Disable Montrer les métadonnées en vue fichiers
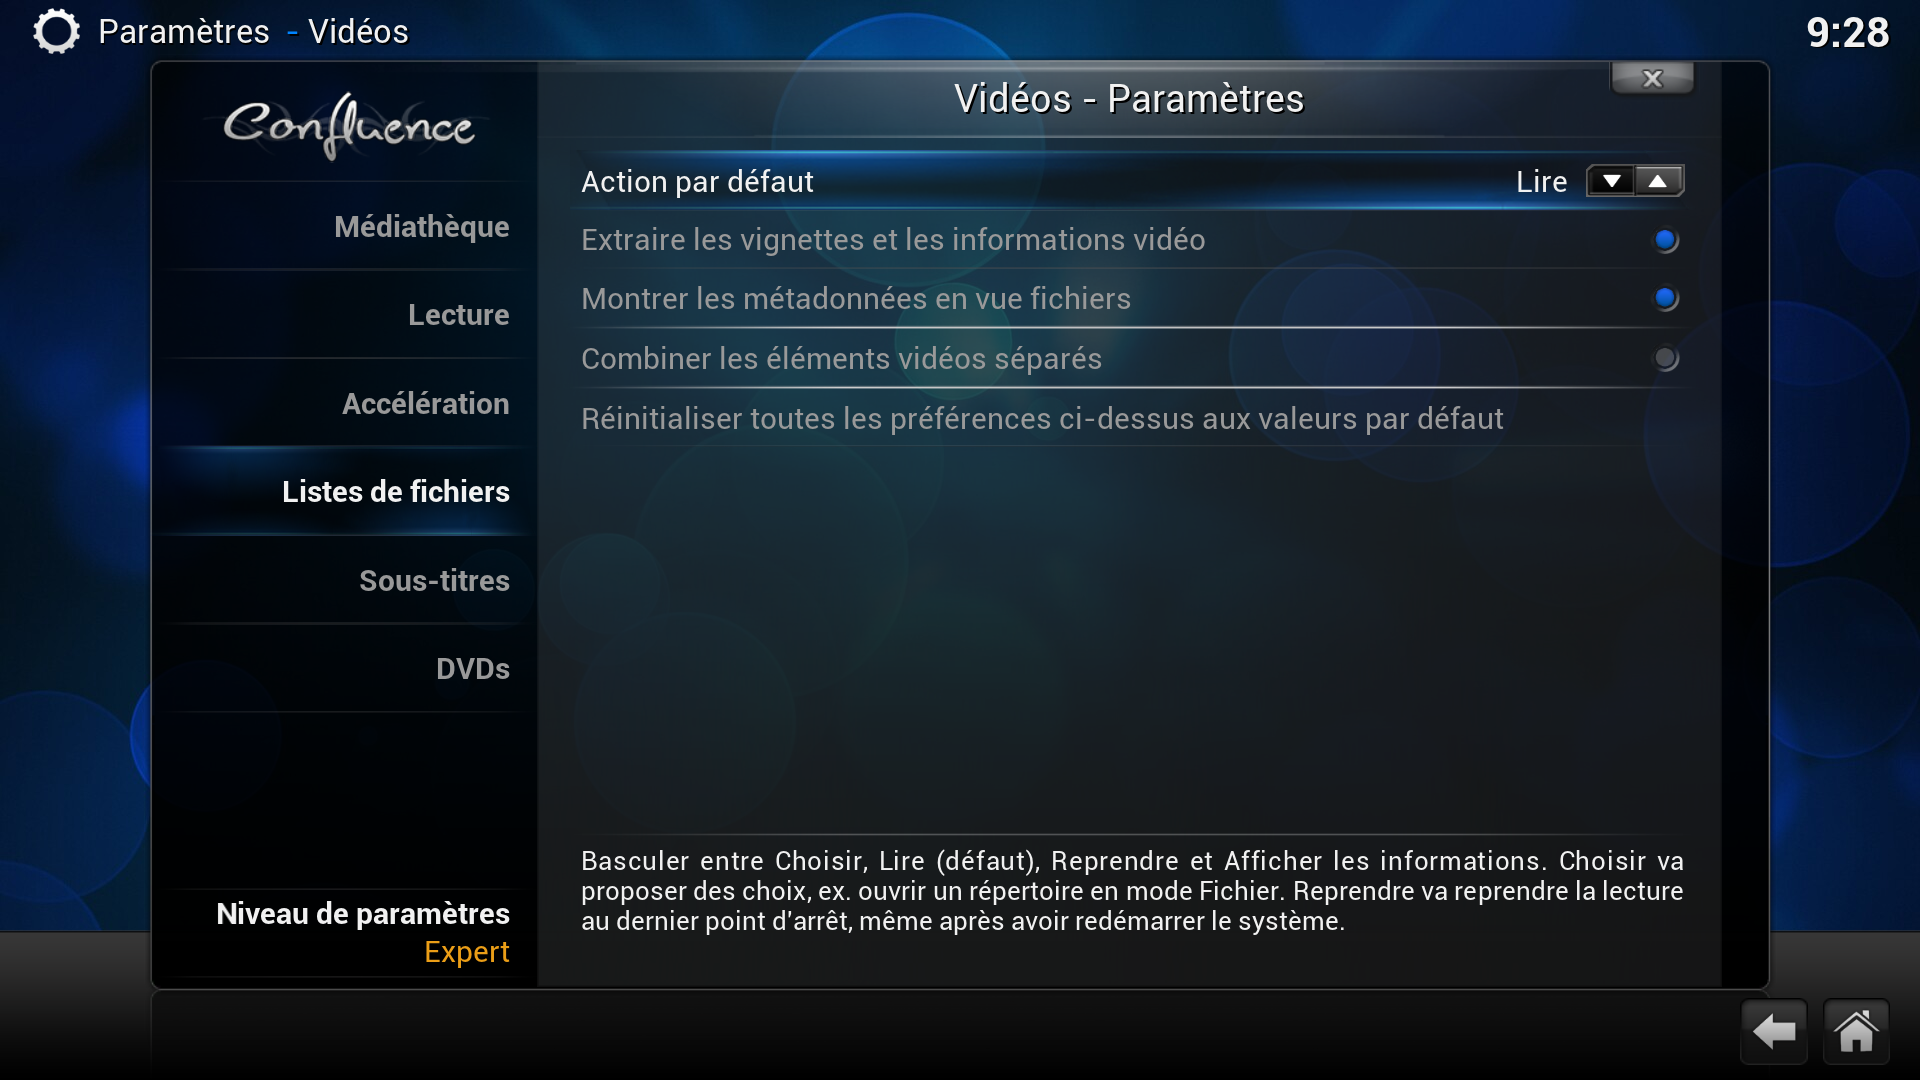 coord(1665,298)
